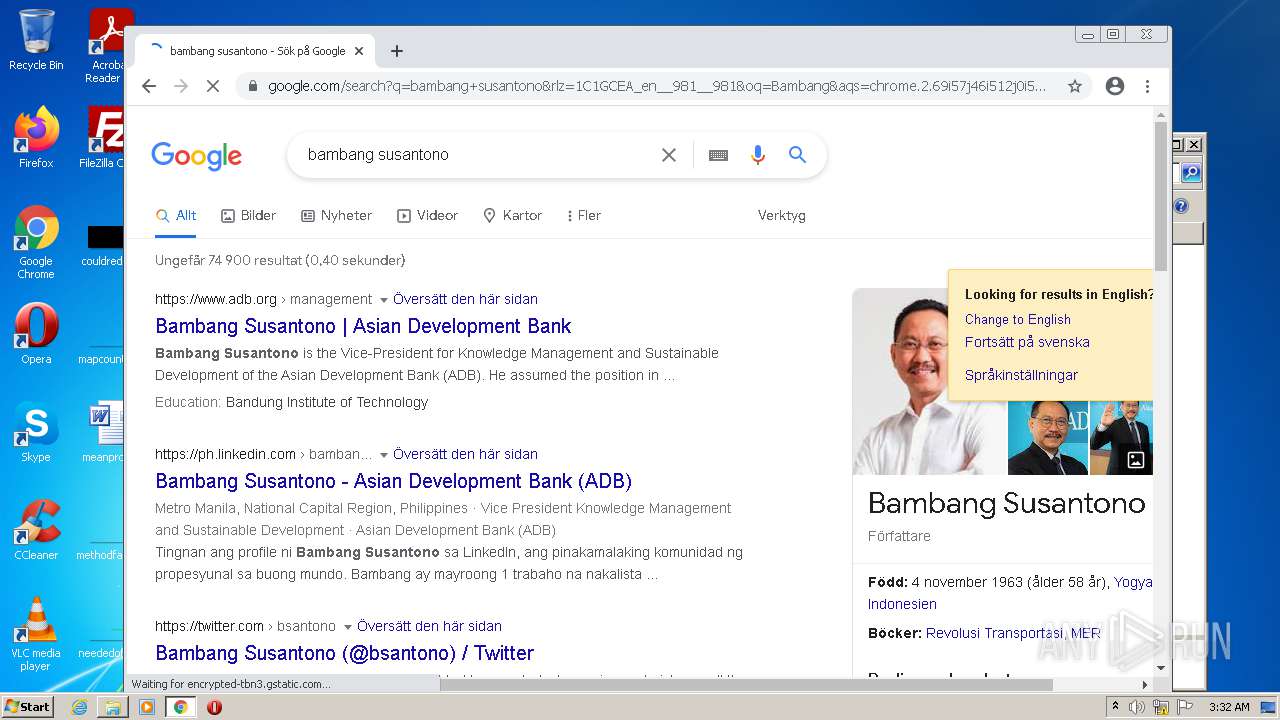Click the help icon in the background window

1181,206
